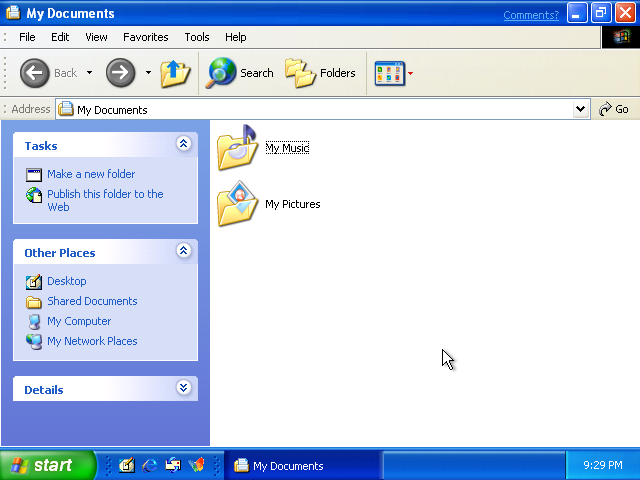Click the Comments? link
This screenshot has height=480, width=640.
point(531,15)
